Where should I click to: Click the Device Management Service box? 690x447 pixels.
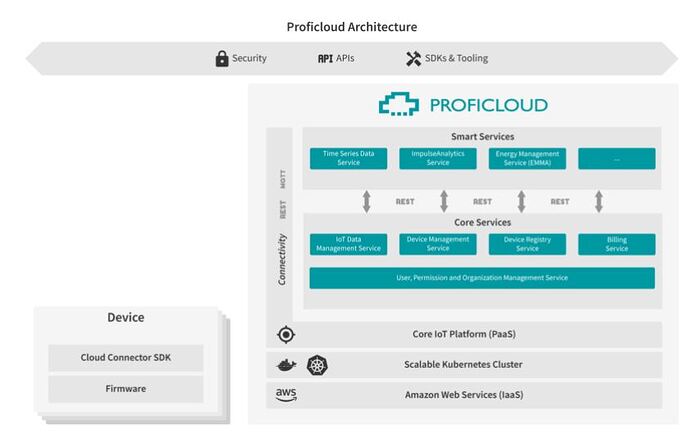coord(438,244)
